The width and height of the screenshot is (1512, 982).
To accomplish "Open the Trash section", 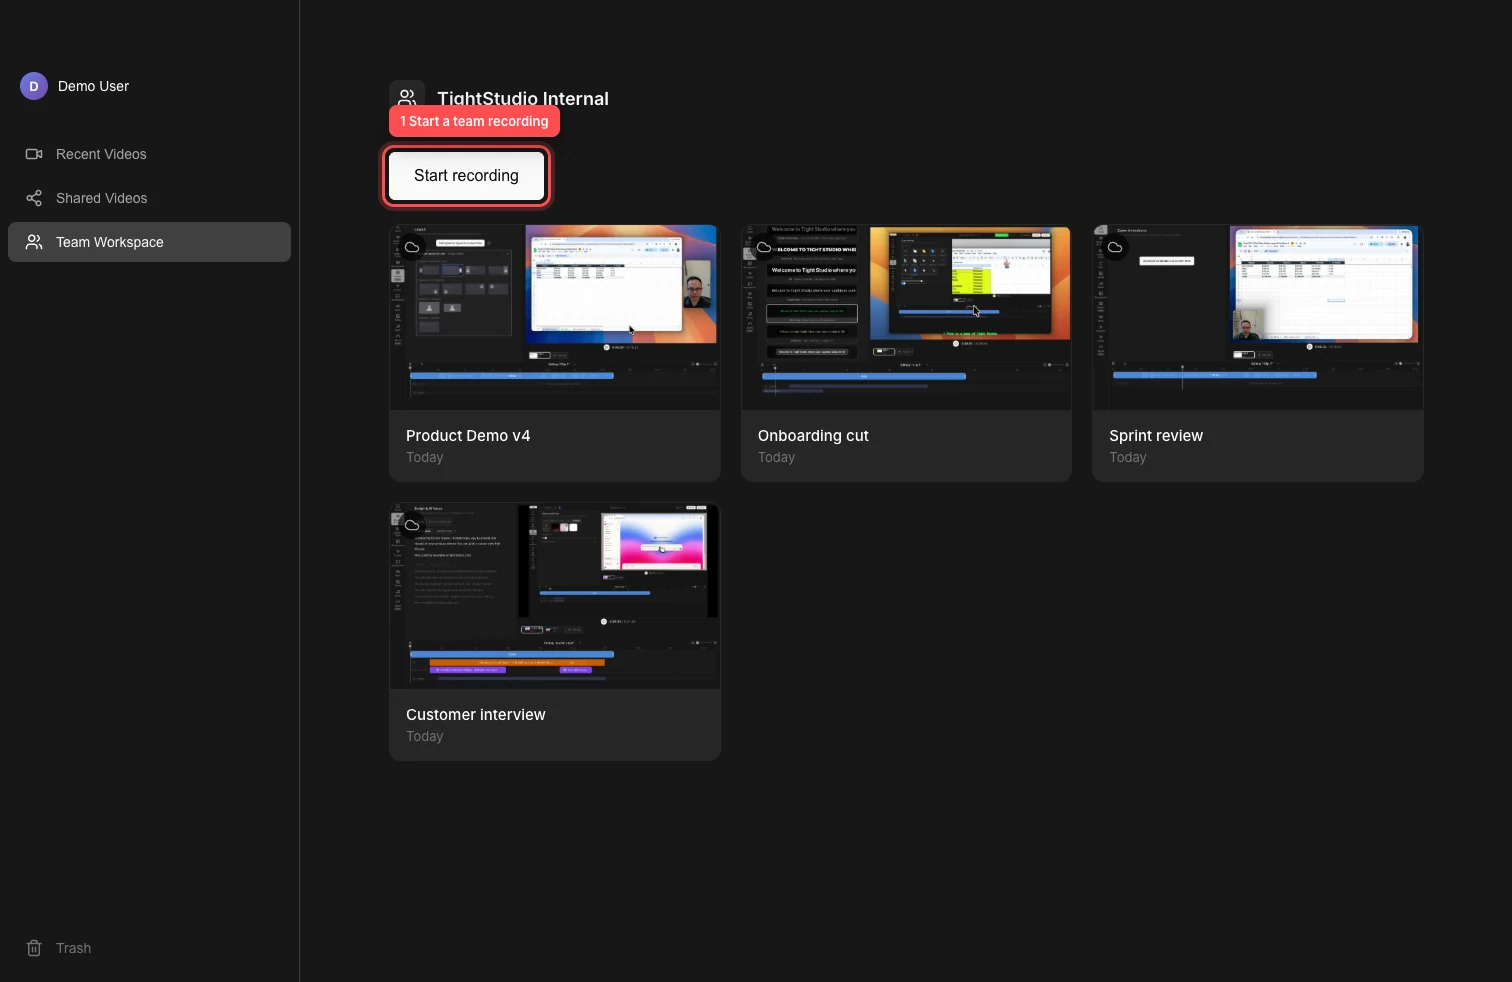I will click(150, 948).
